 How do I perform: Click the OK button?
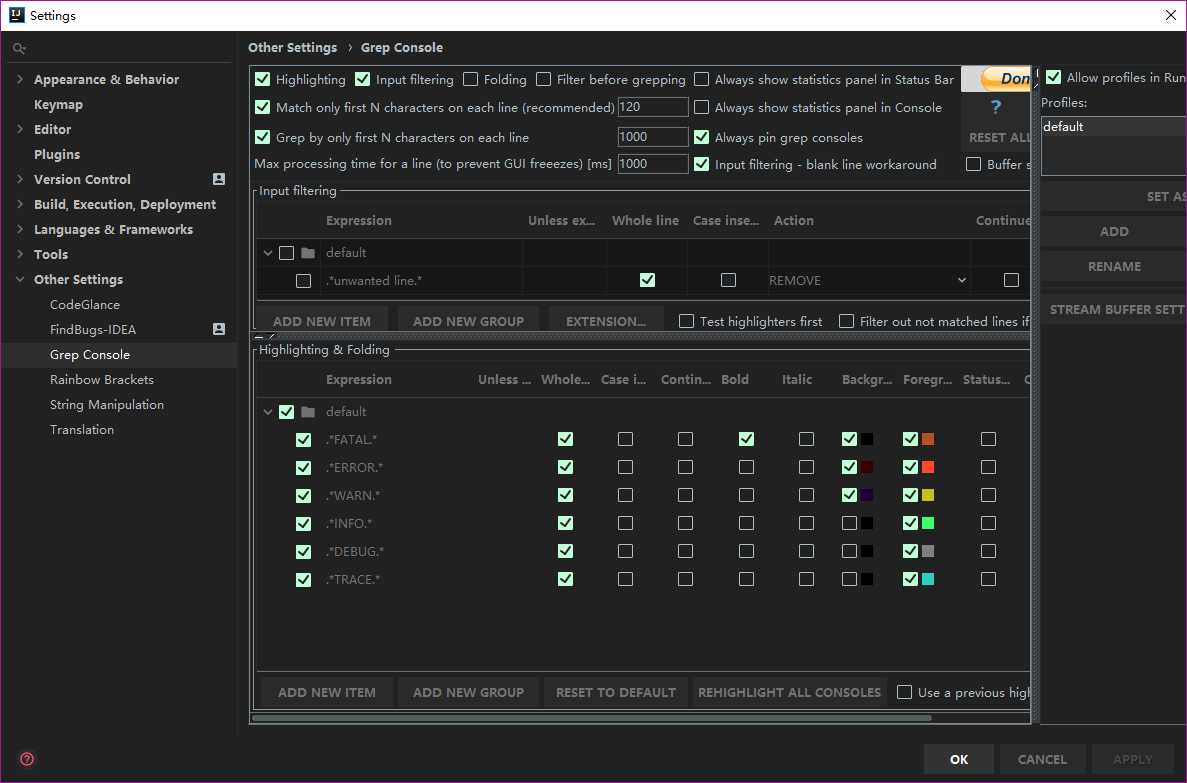click(958, 759)
